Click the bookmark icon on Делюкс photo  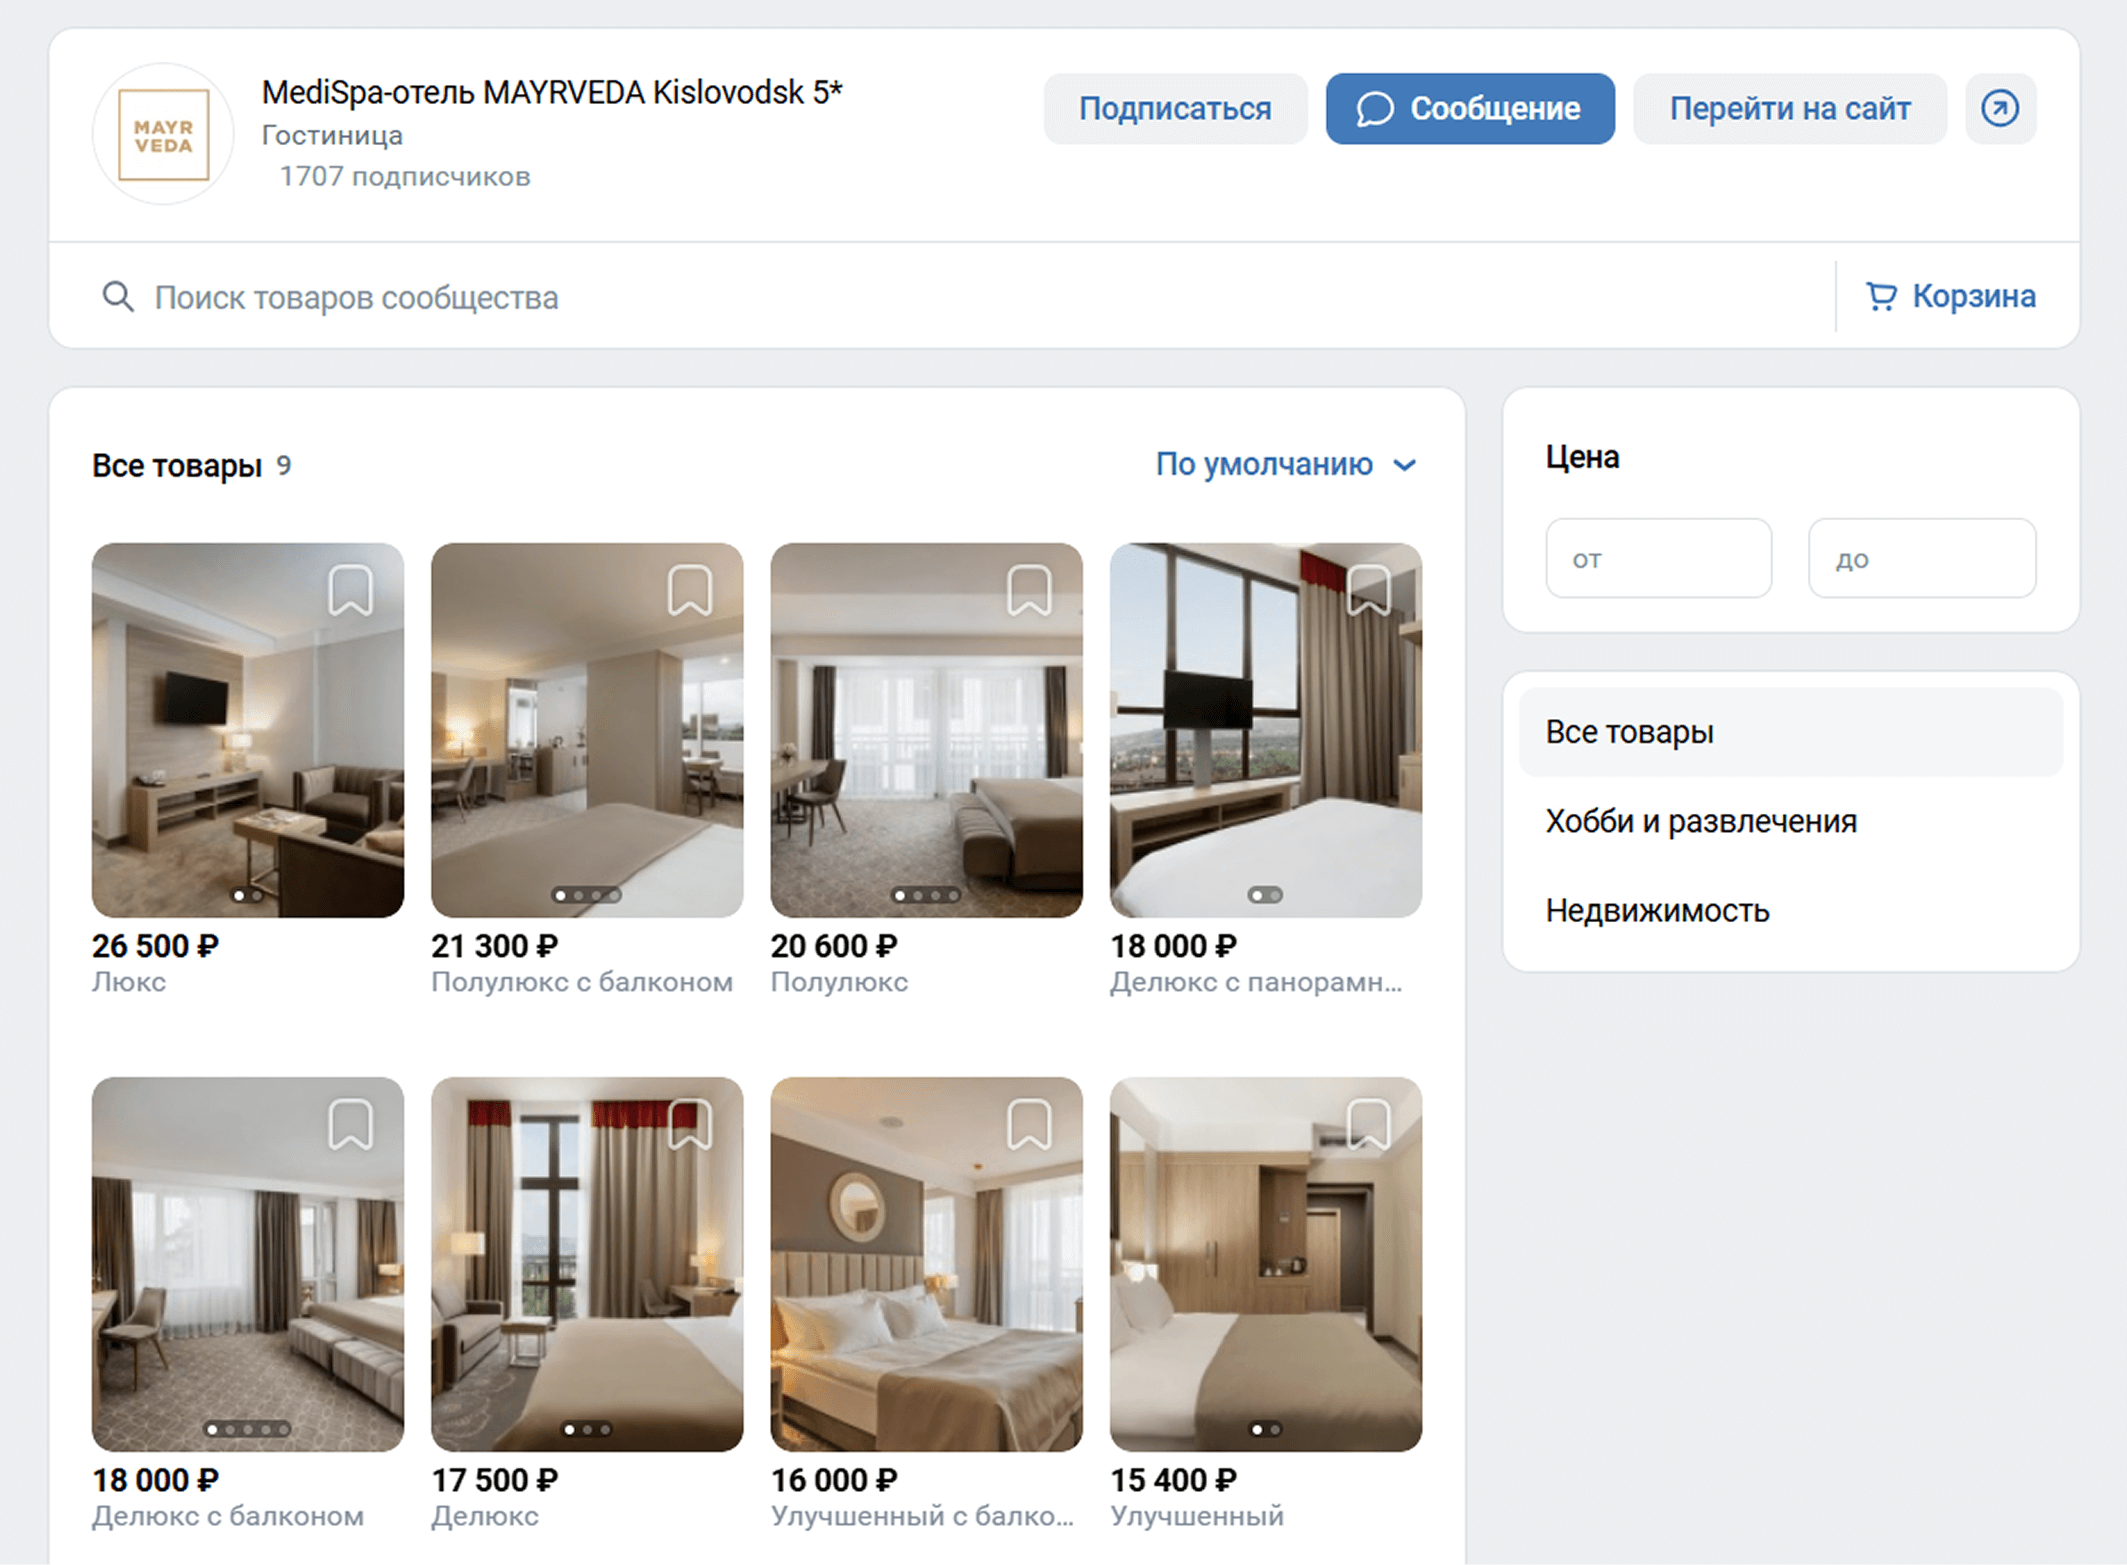point(689,1125)
